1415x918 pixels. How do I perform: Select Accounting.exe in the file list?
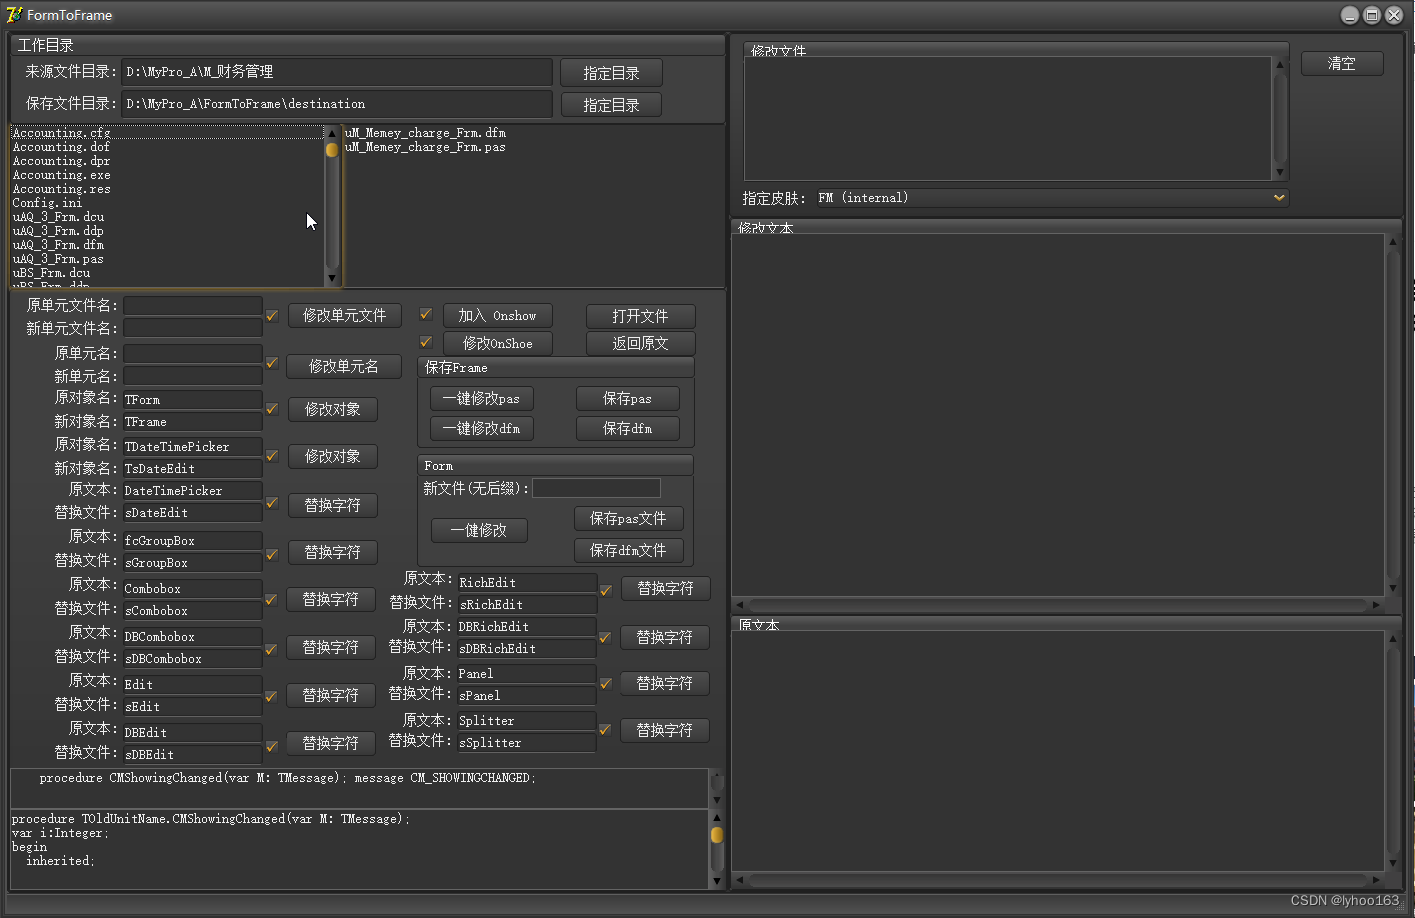62,175
